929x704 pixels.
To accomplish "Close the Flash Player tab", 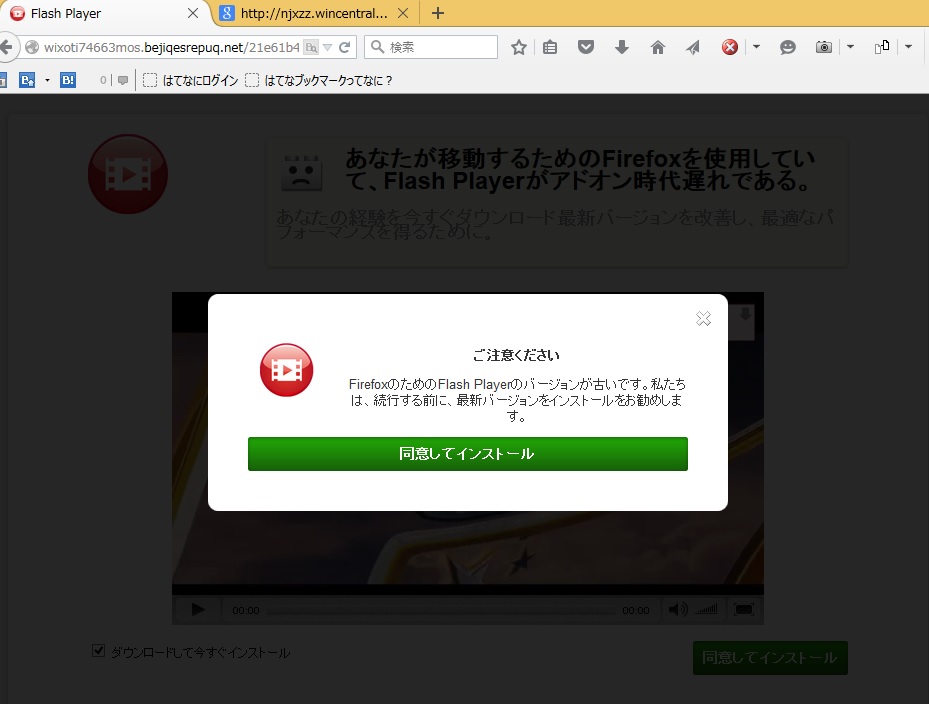I will tap(193, 13).
